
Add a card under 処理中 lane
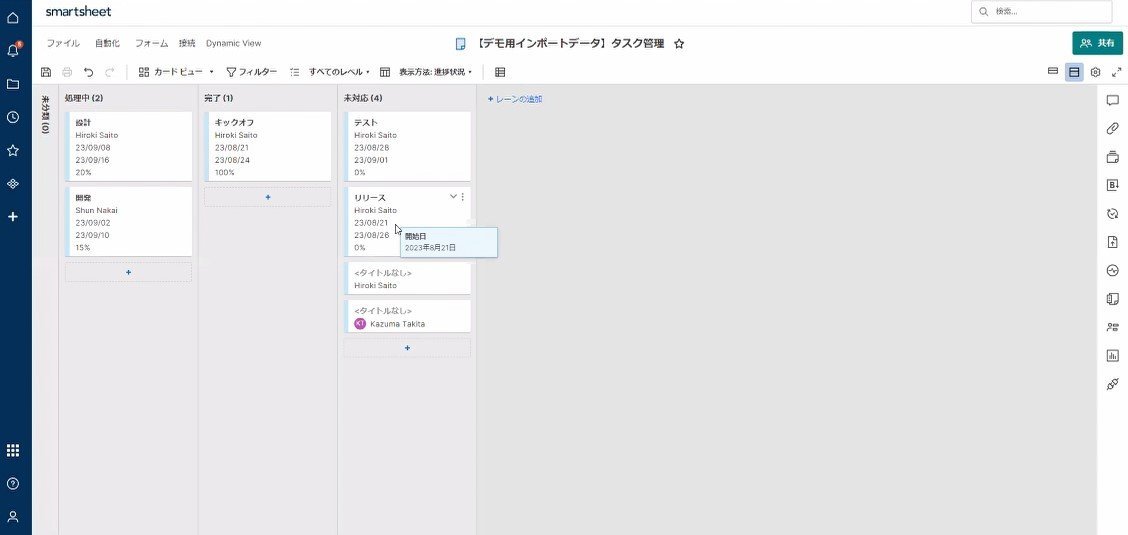click(x=129, y=273)
